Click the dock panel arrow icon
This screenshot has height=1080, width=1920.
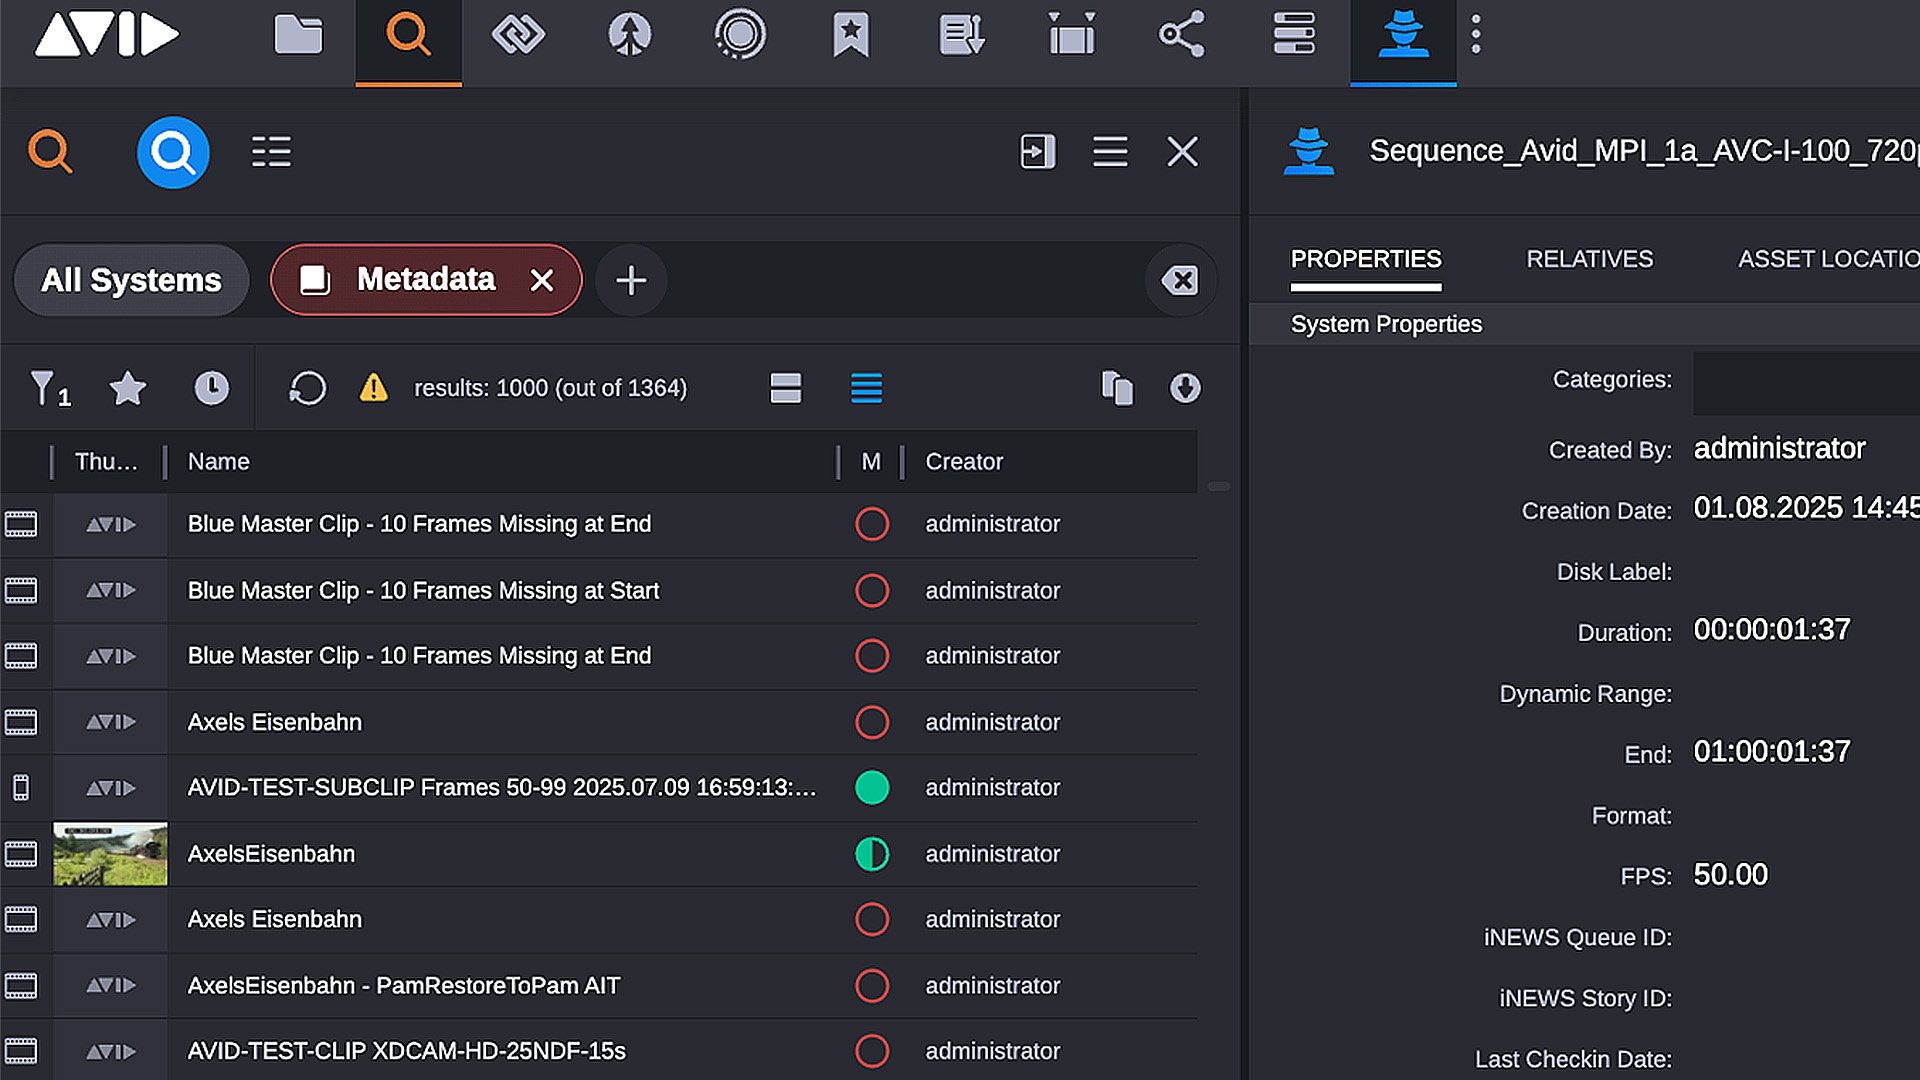tap(1037, 152)
